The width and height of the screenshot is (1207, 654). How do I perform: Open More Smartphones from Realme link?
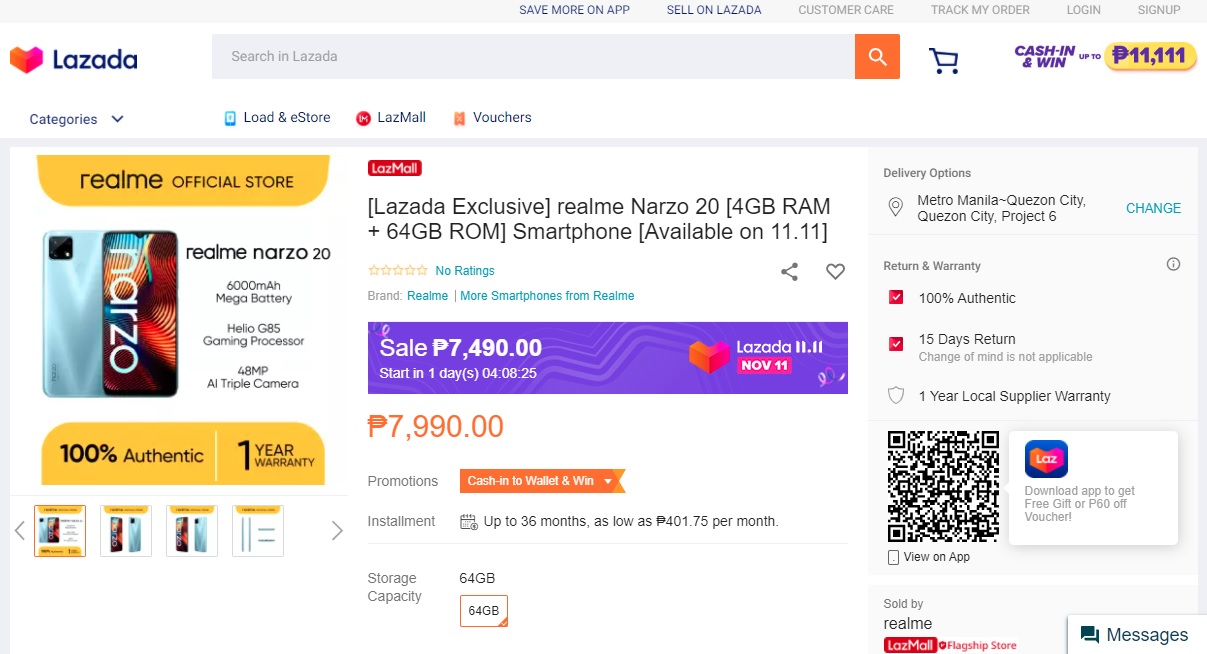point(547,296)
